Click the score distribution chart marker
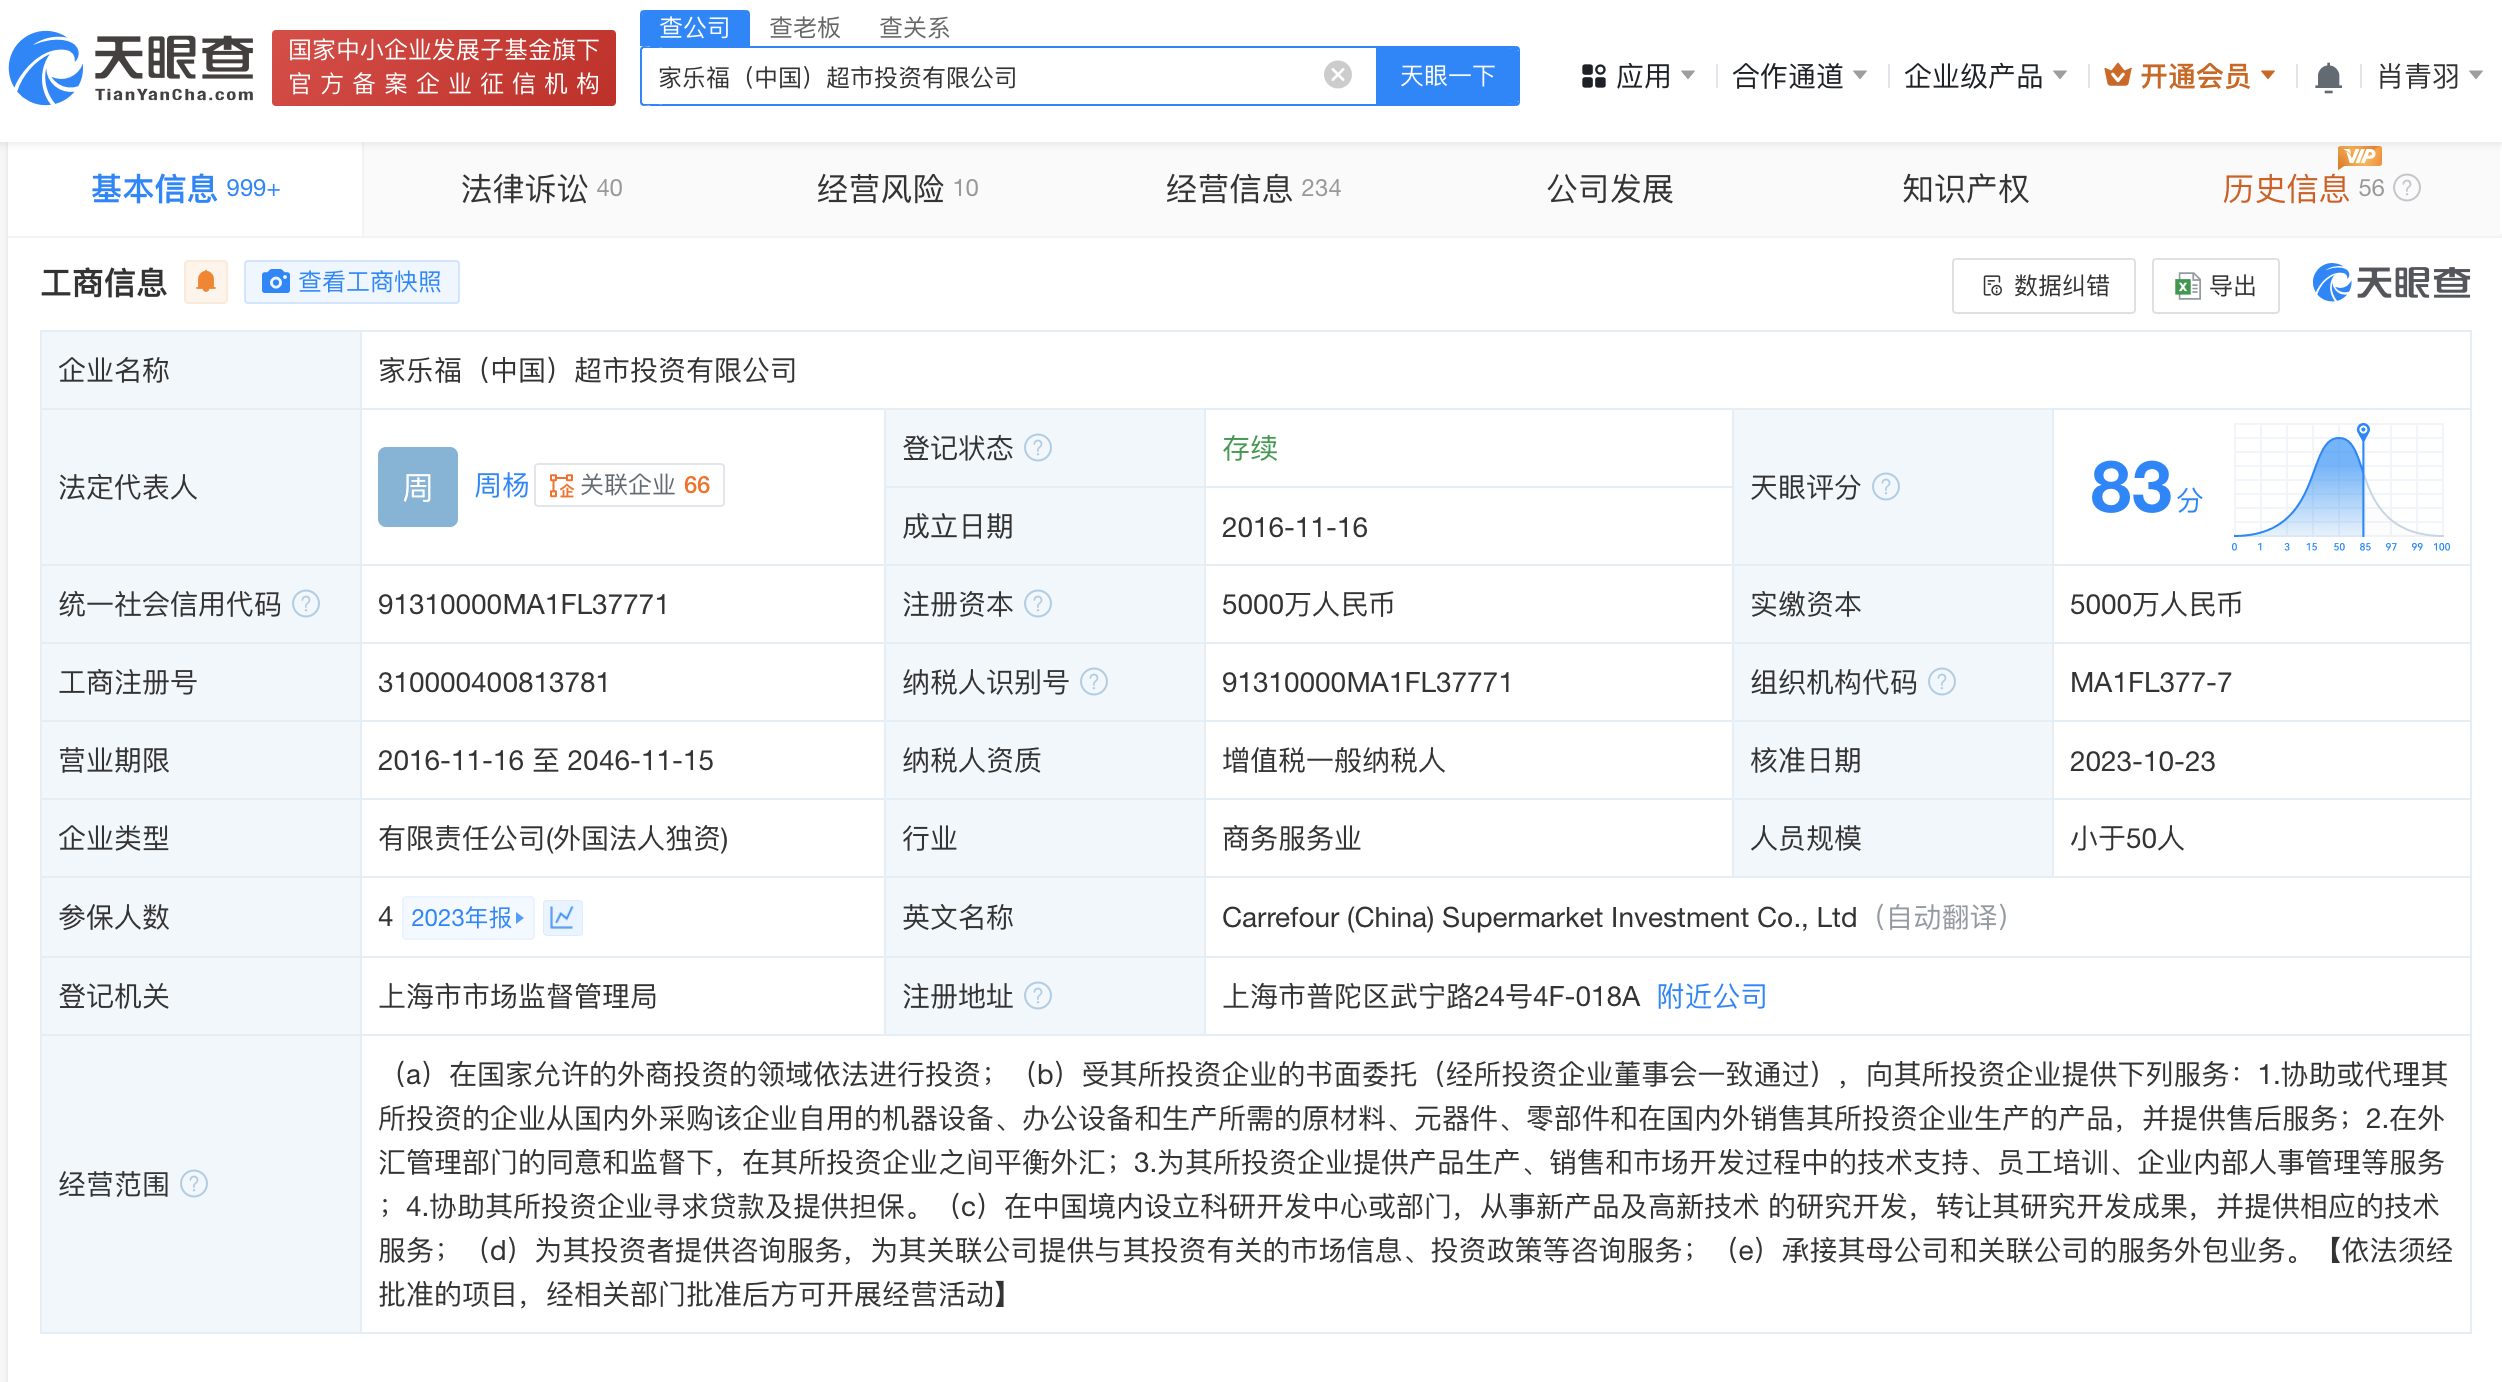The width and height of the screenshot is (2502, 1382). tap(2363, 431)
